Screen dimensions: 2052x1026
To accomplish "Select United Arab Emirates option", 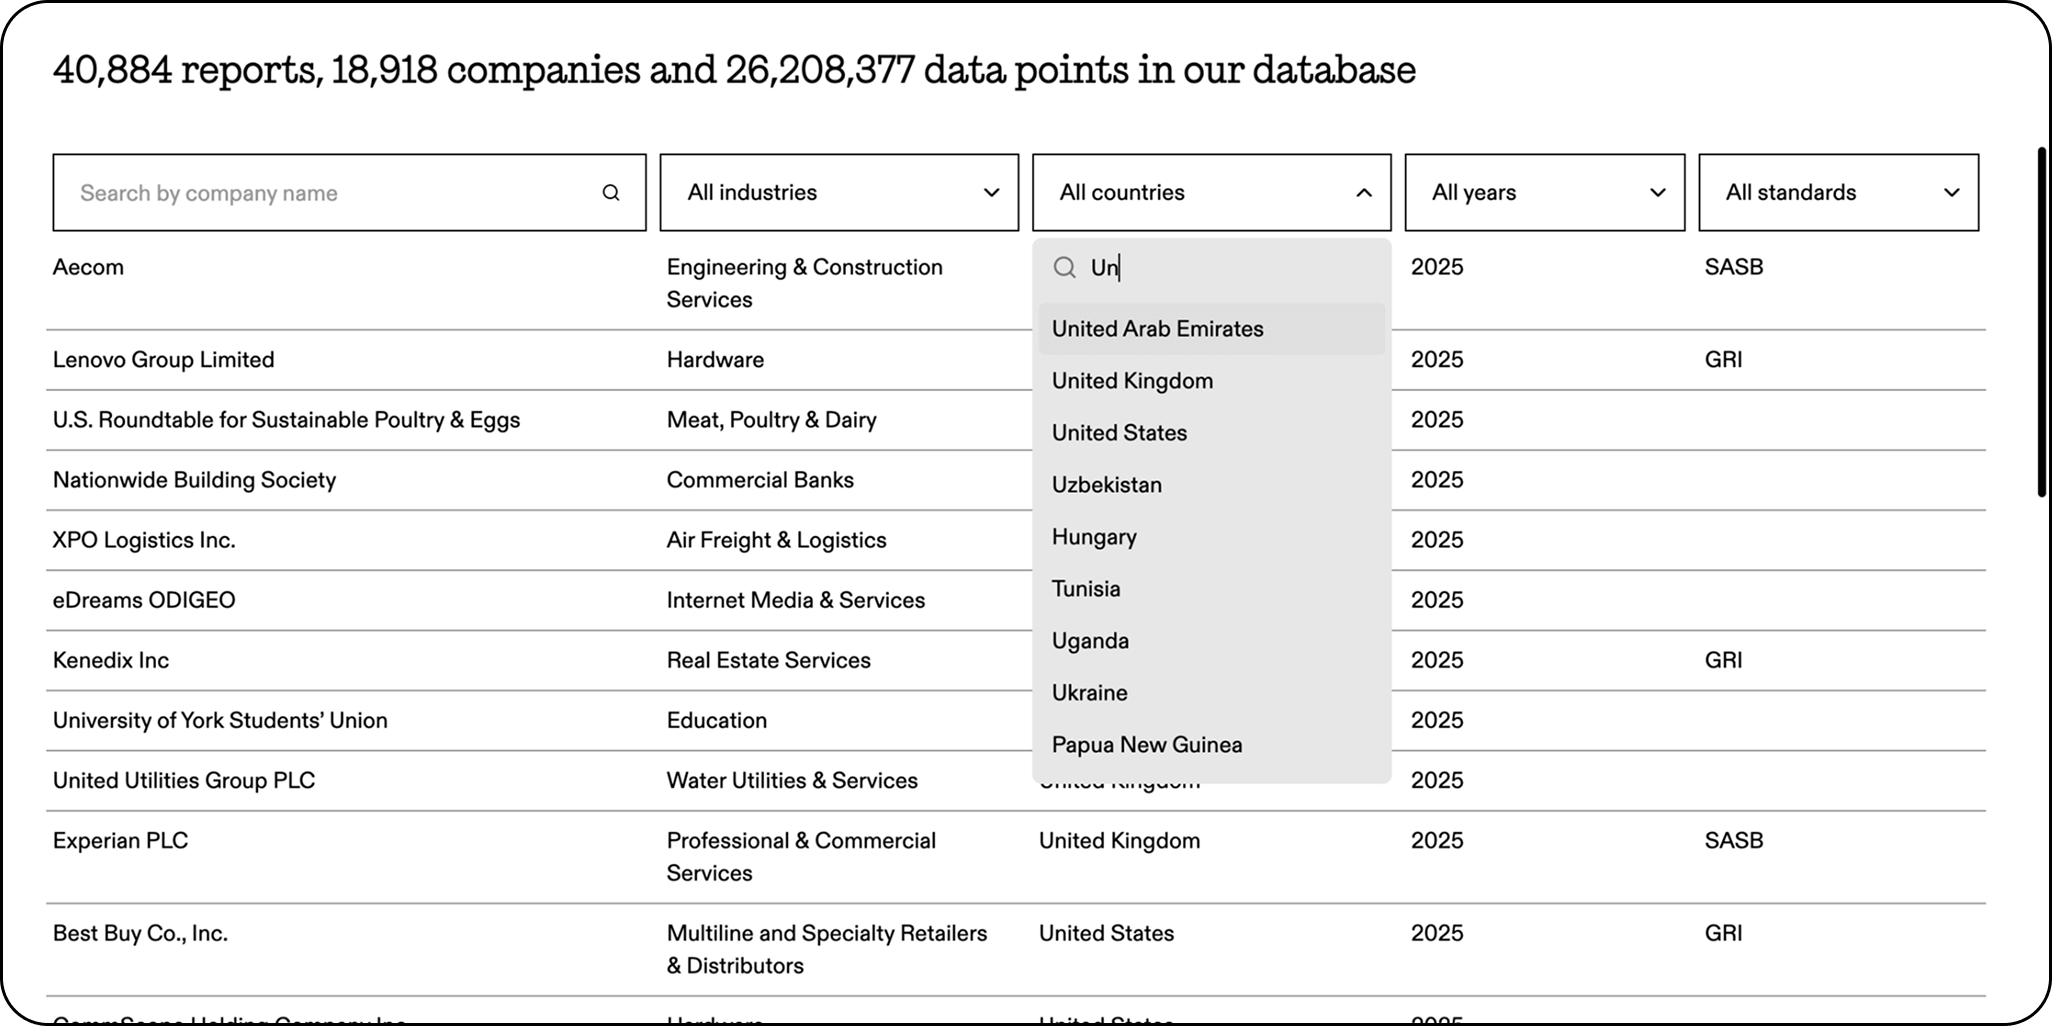I will [x=1211, y=329].
